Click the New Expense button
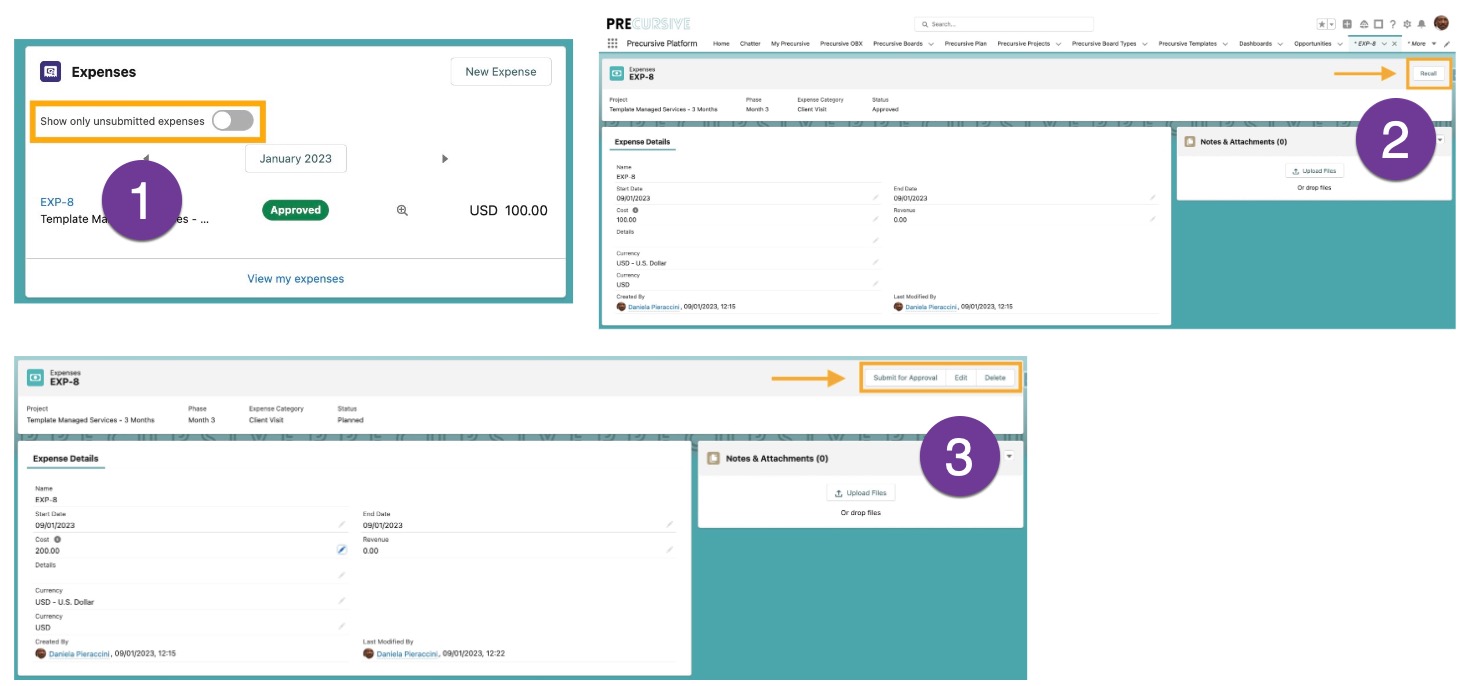1468x686 pixels. (x=500, y=71)
